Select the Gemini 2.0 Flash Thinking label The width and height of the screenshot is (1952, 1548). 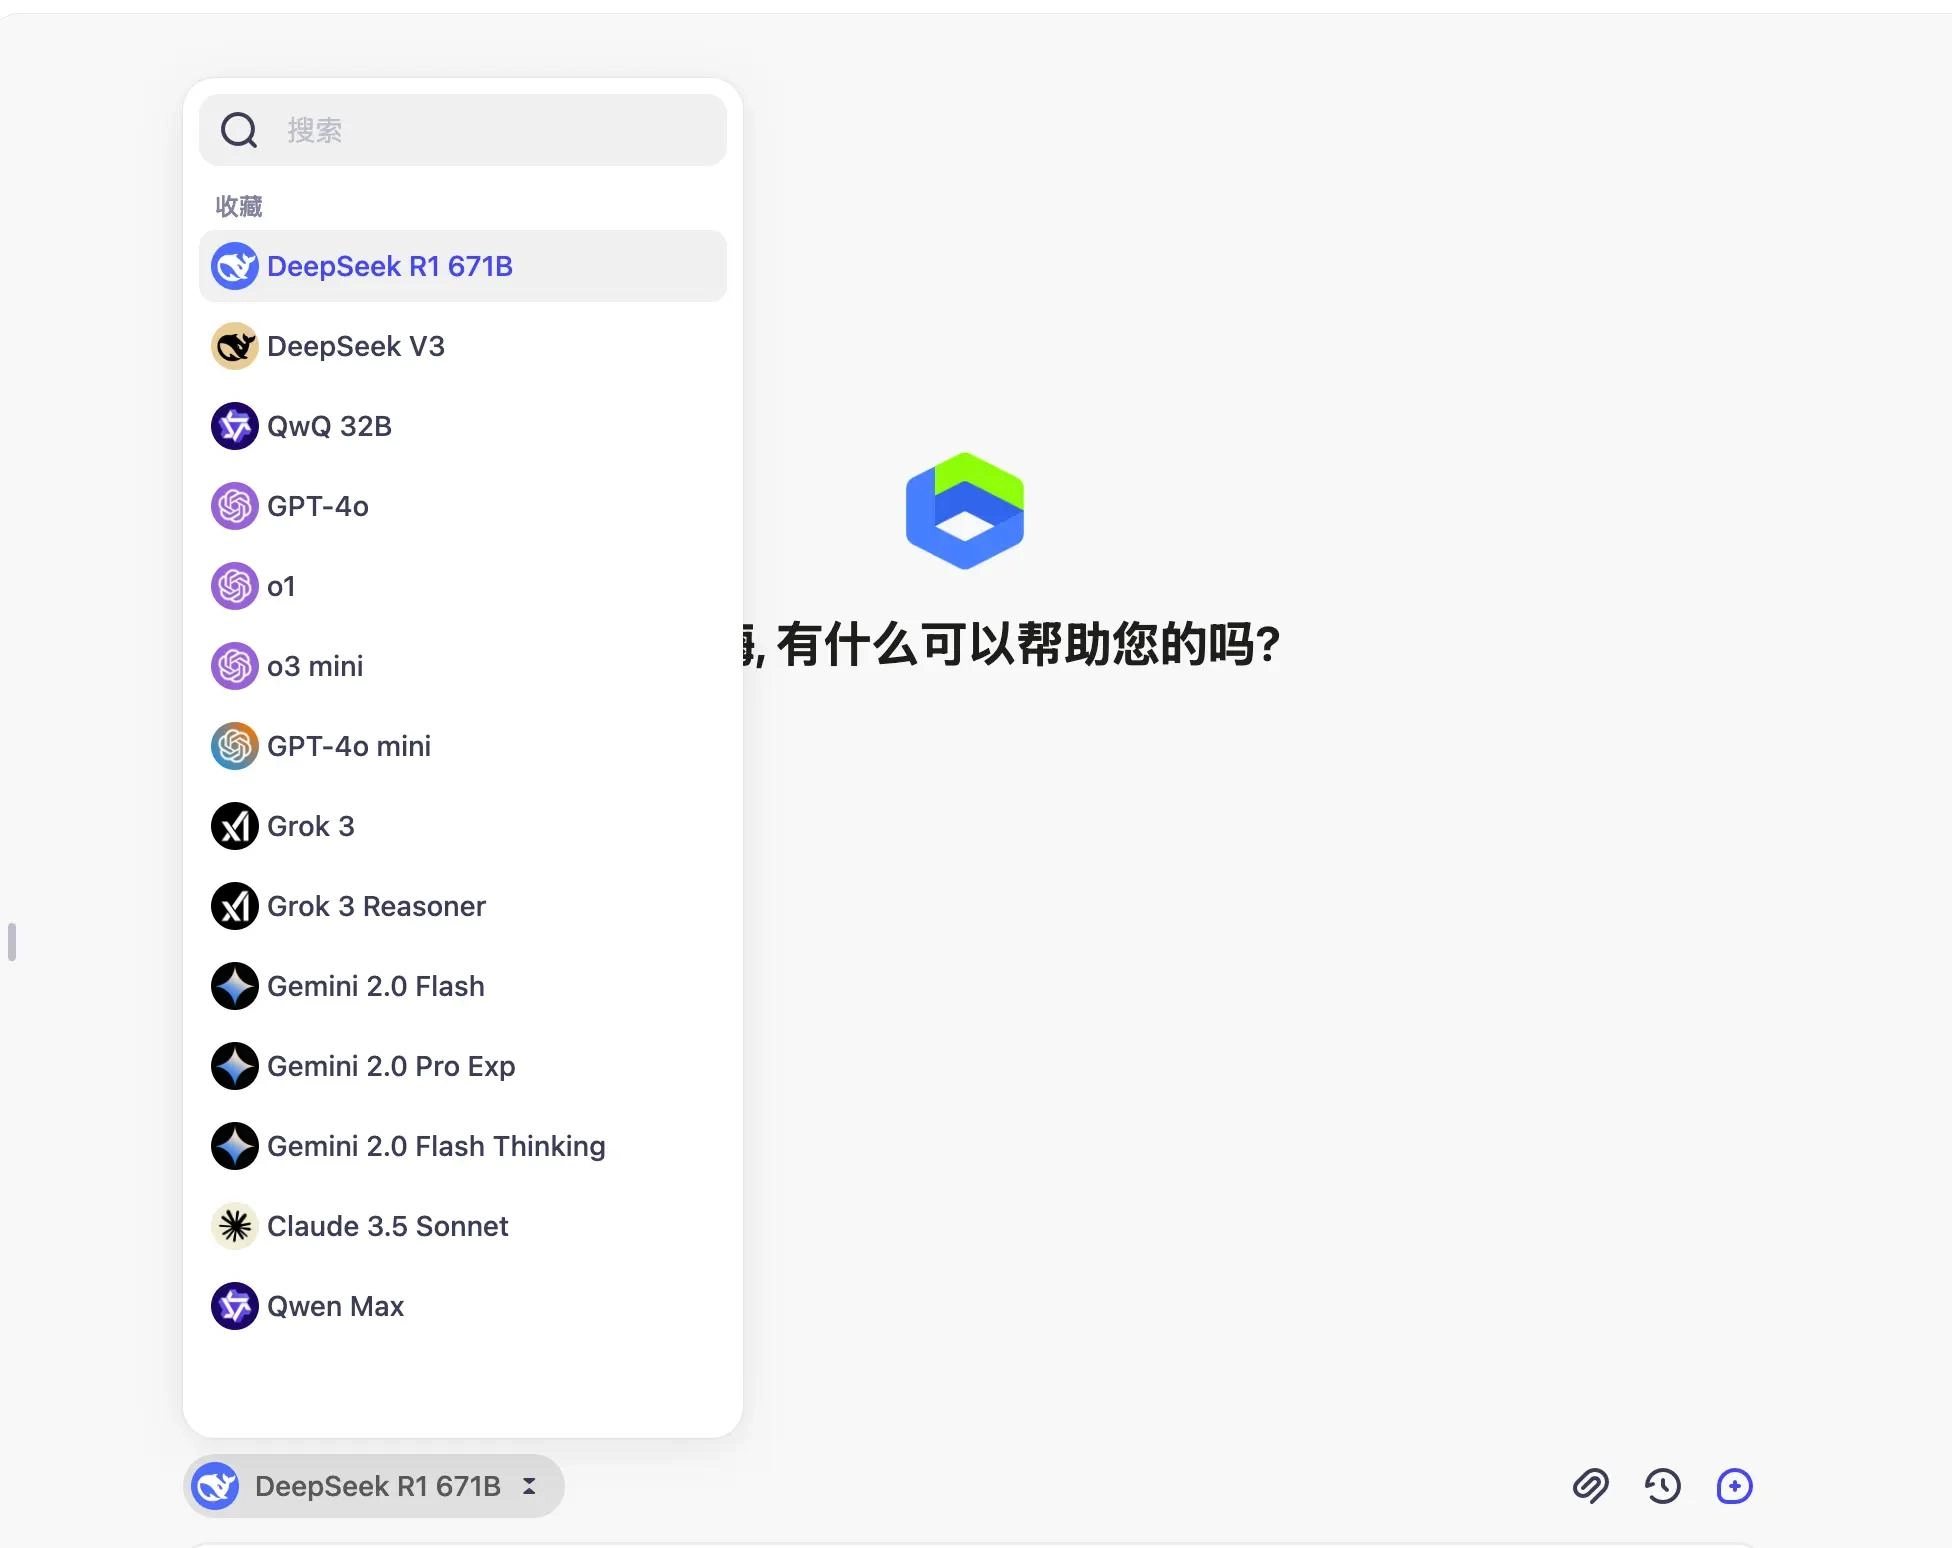pos(436,1147)
